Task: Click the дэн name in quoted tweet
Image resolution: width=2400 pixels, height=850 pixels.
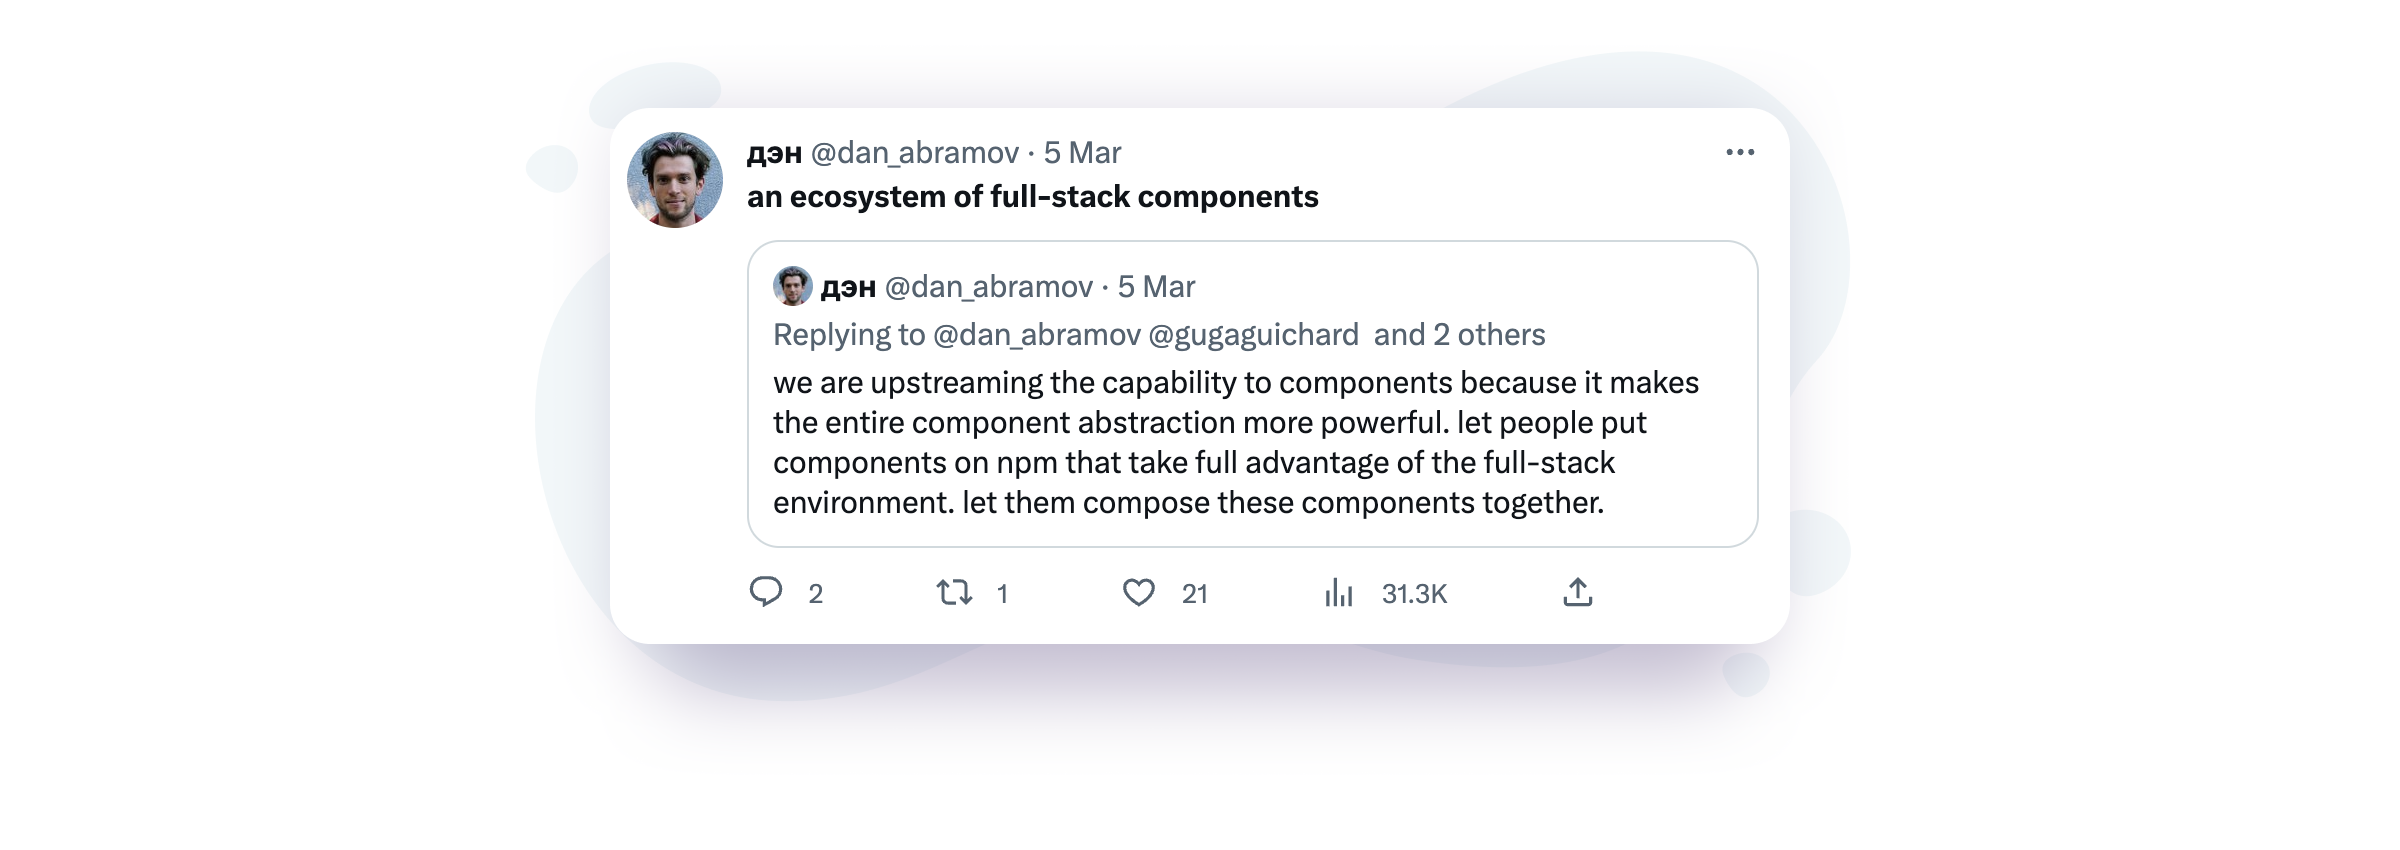Action: point(848,287)
